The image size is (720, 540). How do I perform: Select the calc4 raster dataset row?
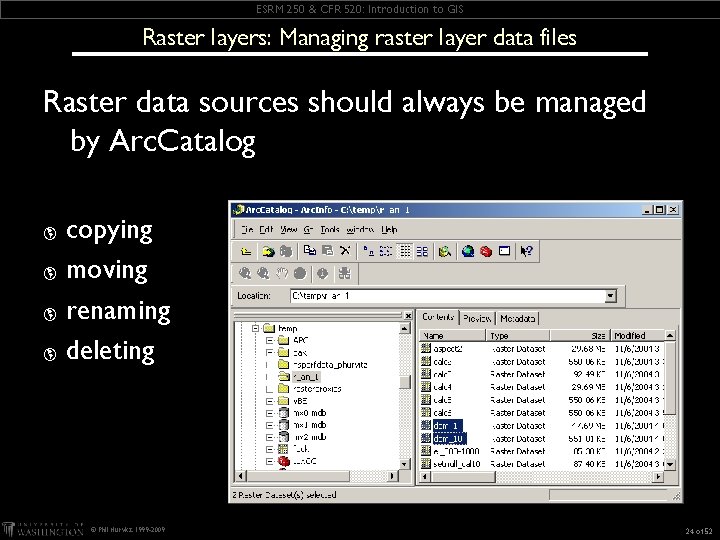[x=542, y=387]
